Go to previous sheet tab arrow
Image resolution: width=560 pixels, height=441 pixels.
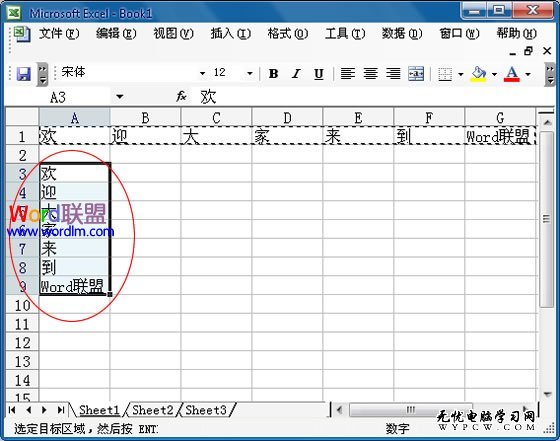[x=29, y=410]
